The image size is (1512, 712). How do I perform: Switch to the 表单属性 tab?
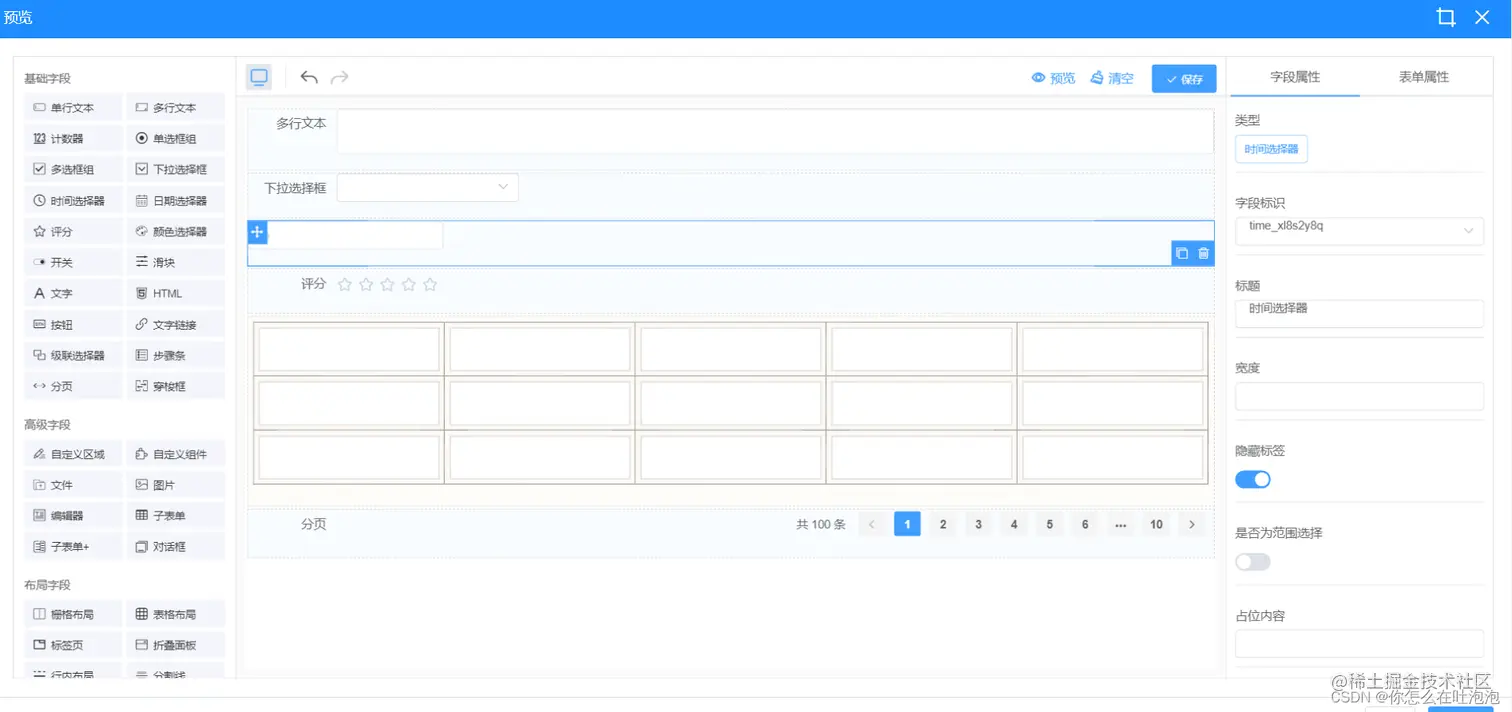pos(1423,75)
